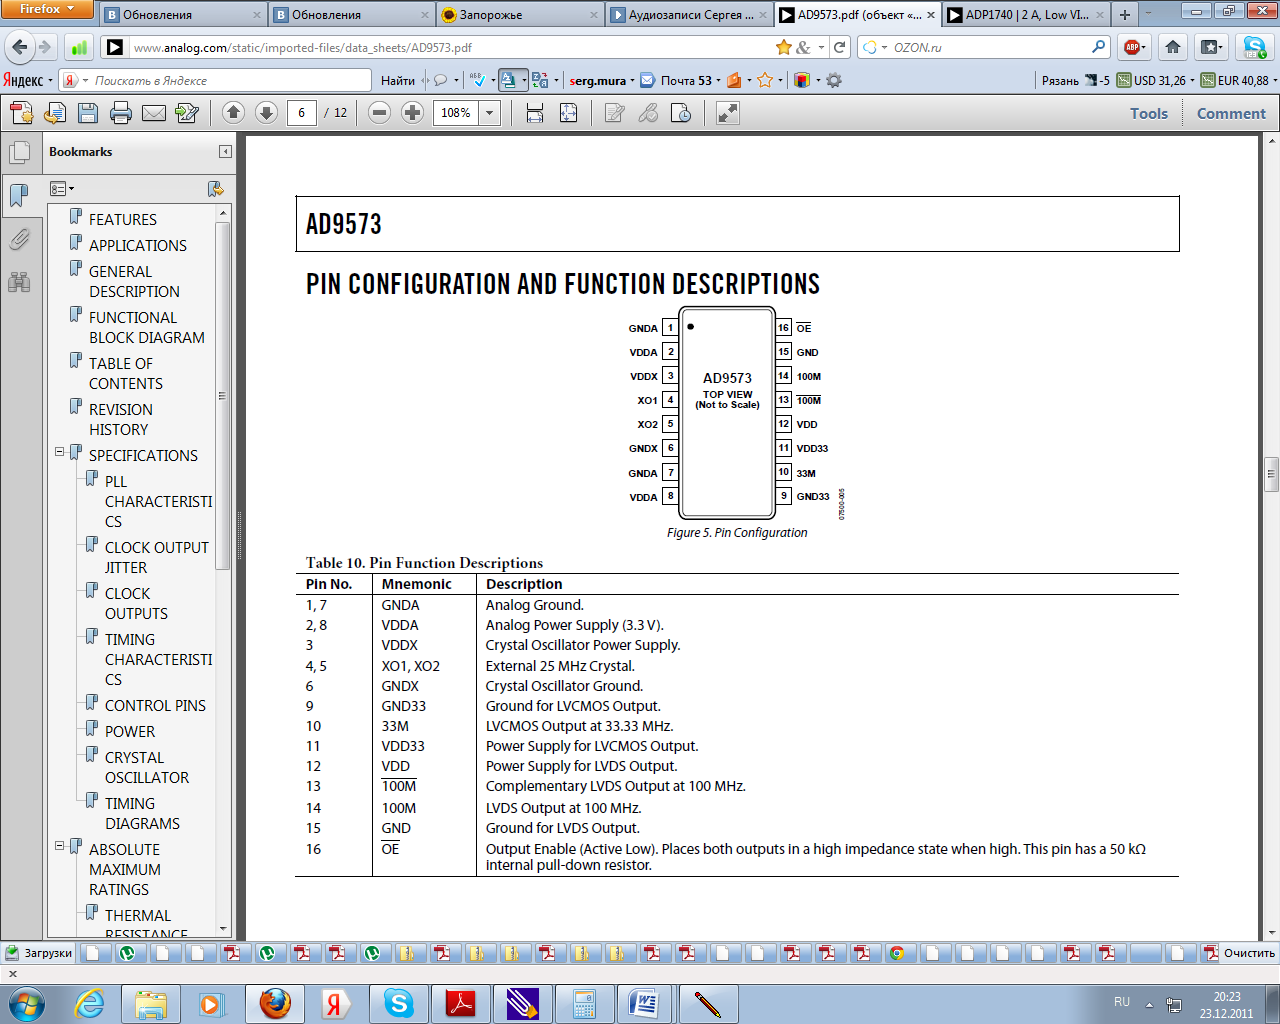Jump to CLOCK OUTPUT JITTER bookmark
Image resolution: width=1280 pixels, height=1024 pixels.
[x=157, y=557]
